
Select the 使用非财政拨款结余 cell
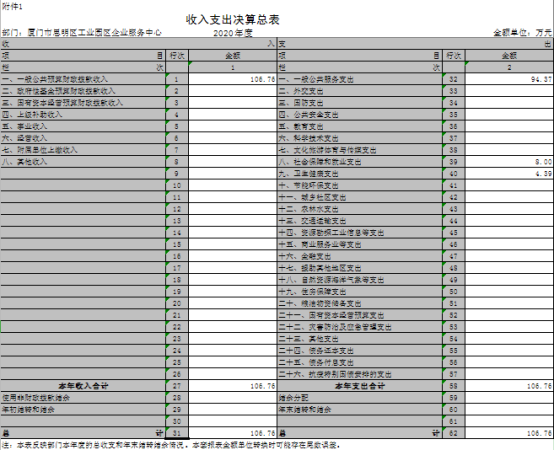pyautogui.click(x=83, y=398)
